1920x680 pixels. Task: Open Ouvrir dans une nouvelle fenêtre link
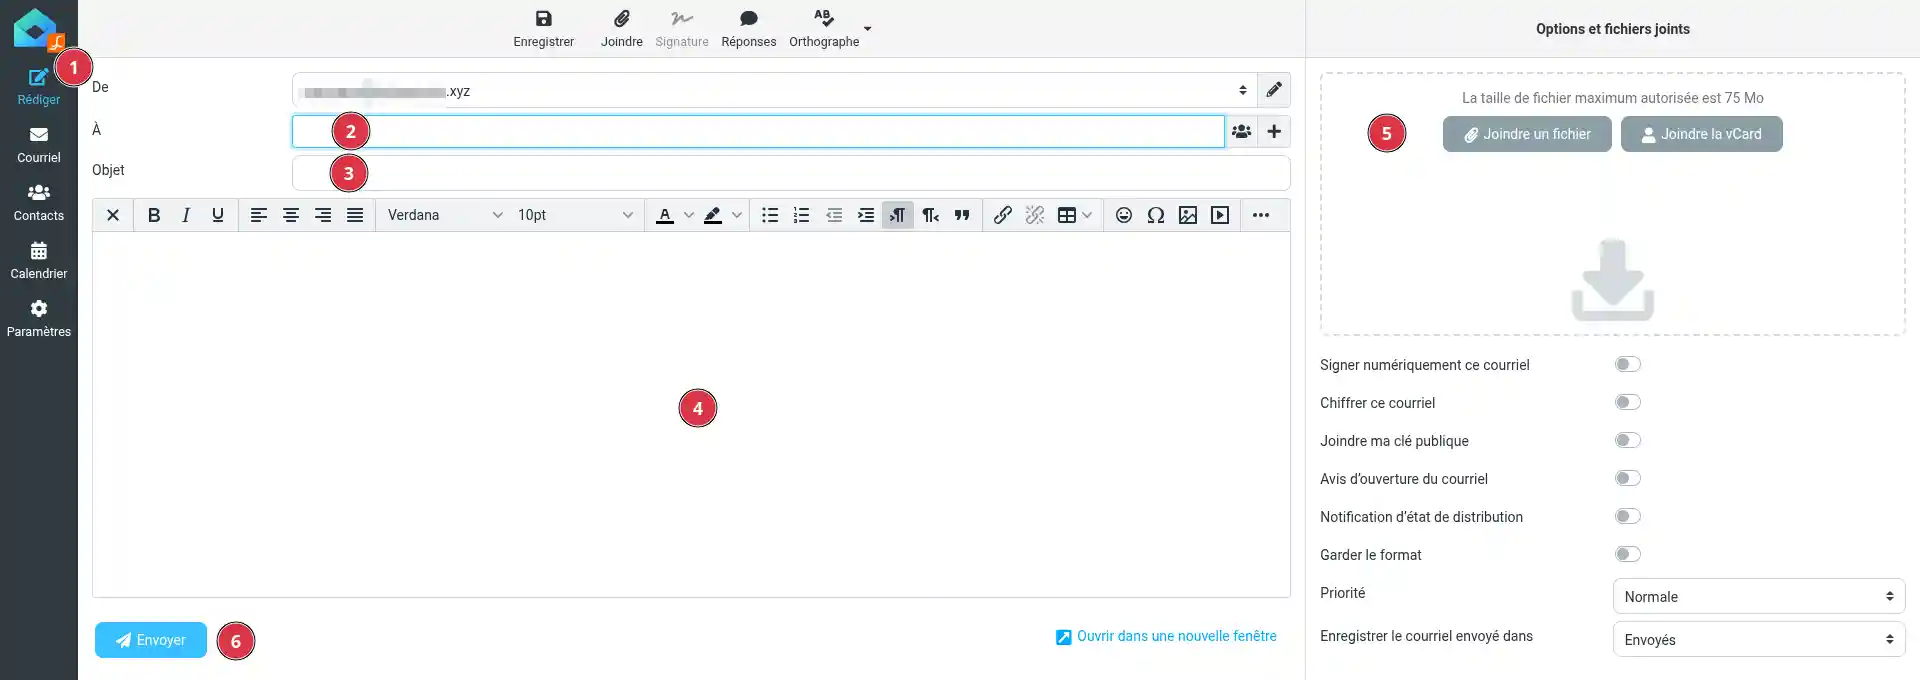pyautogui.click(x=1166, y=636)
